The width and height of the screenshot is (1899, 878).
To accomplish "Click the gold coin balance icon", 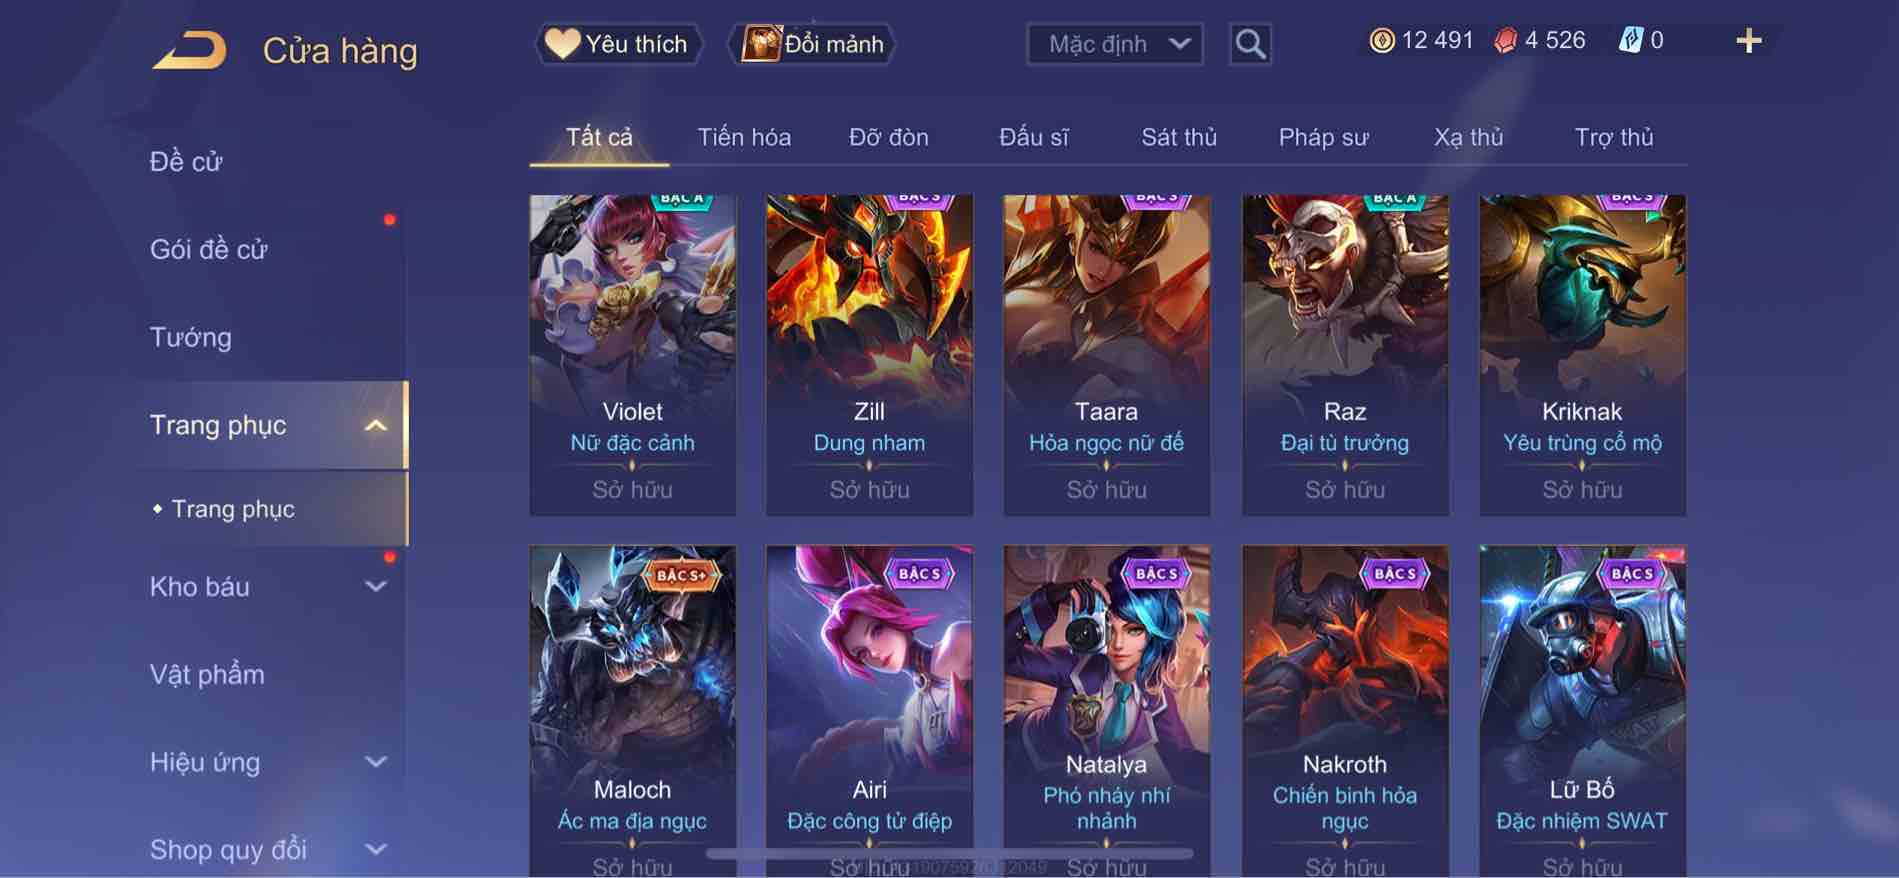I will coord(1382,41).
